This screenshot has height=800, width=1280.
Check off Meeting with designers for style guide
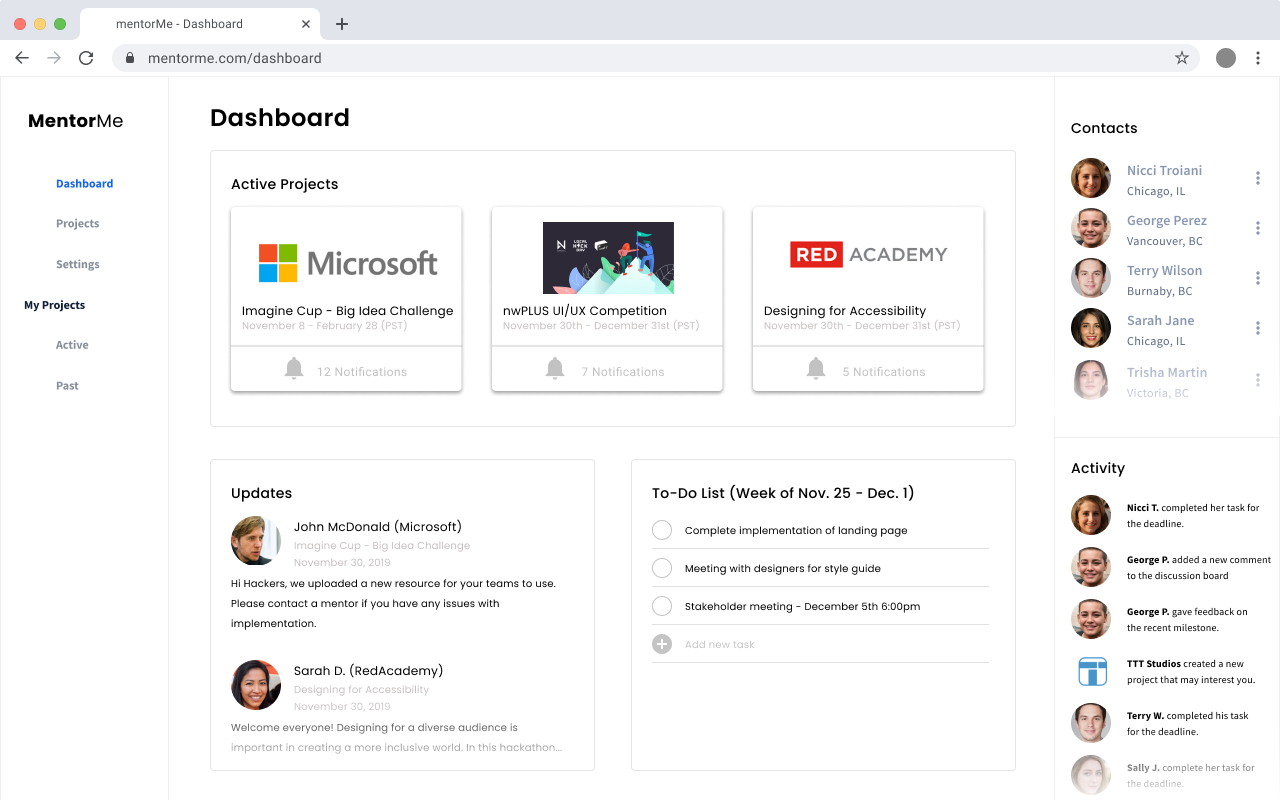(x=662, y=568)
